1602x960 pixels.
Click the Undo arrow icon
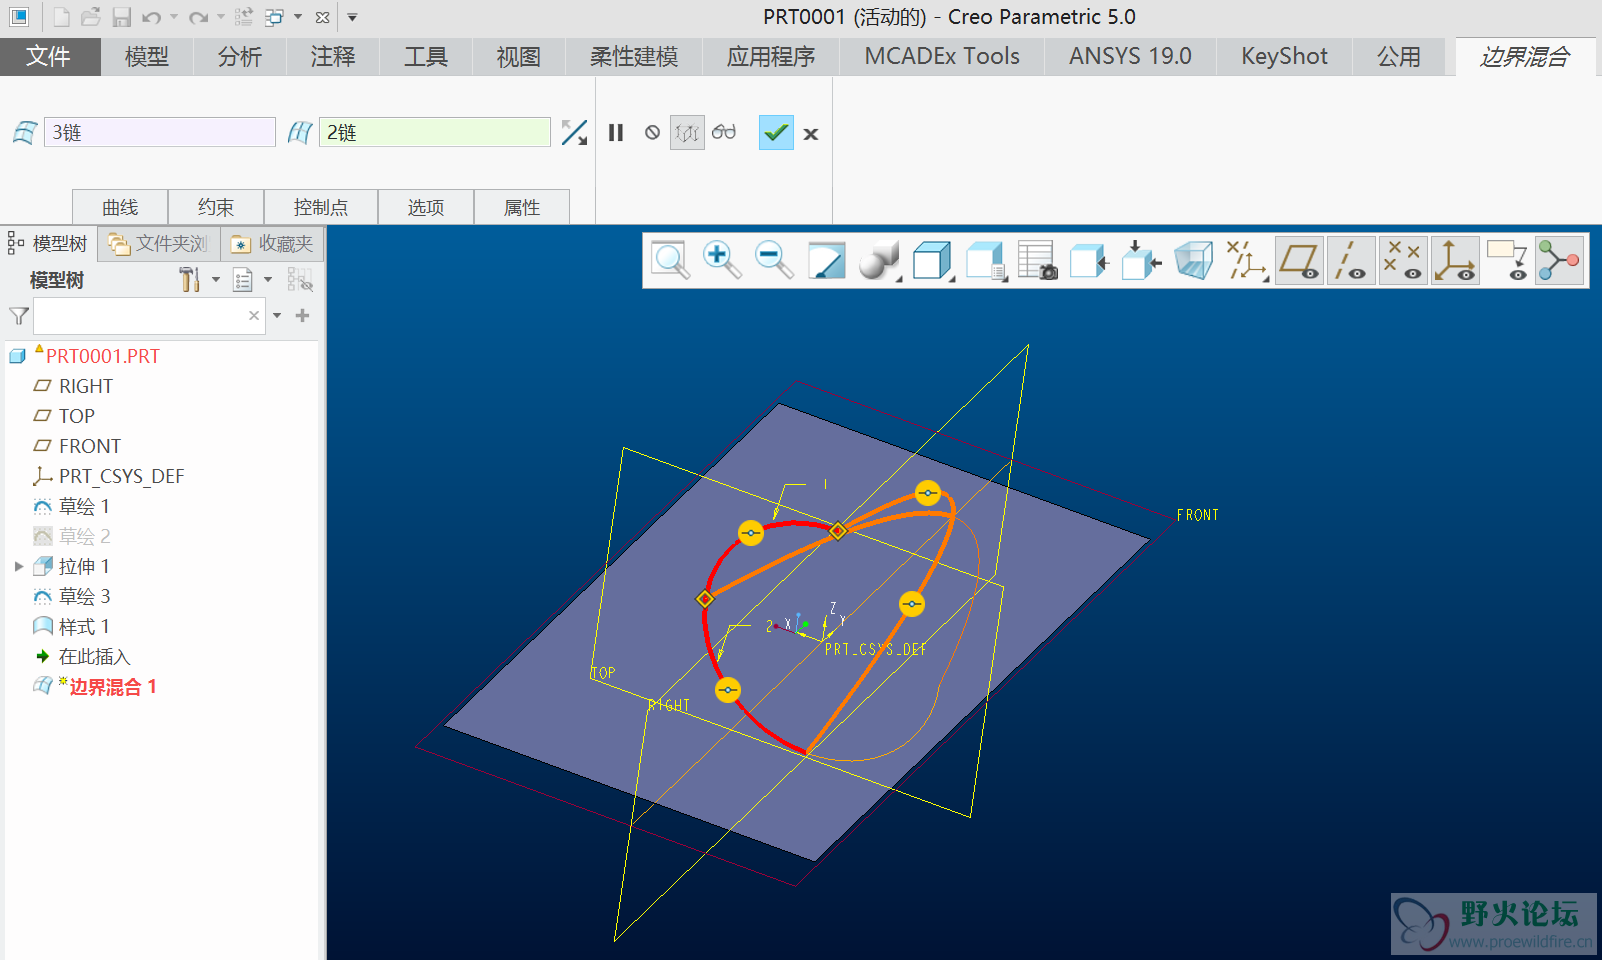tap(151, 17)
